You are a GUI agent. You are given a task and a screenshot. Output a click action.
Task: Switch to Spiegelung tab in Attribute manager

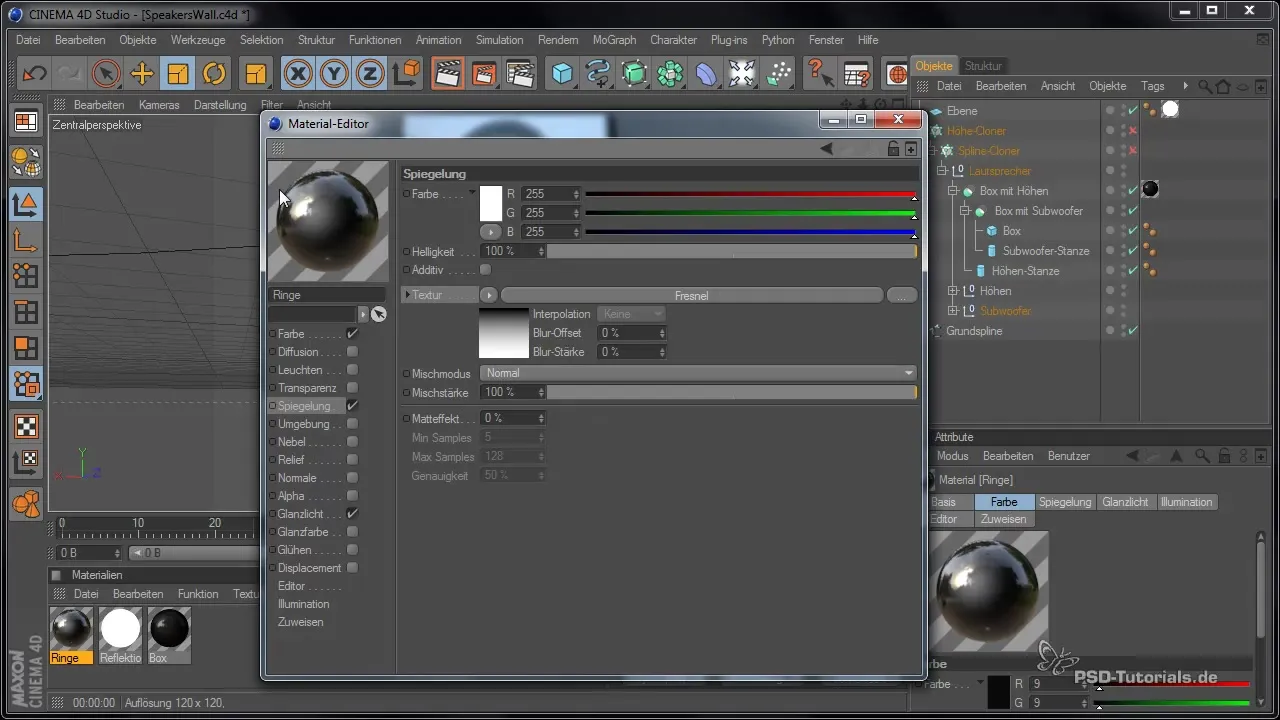click(x=1065, y=502)
